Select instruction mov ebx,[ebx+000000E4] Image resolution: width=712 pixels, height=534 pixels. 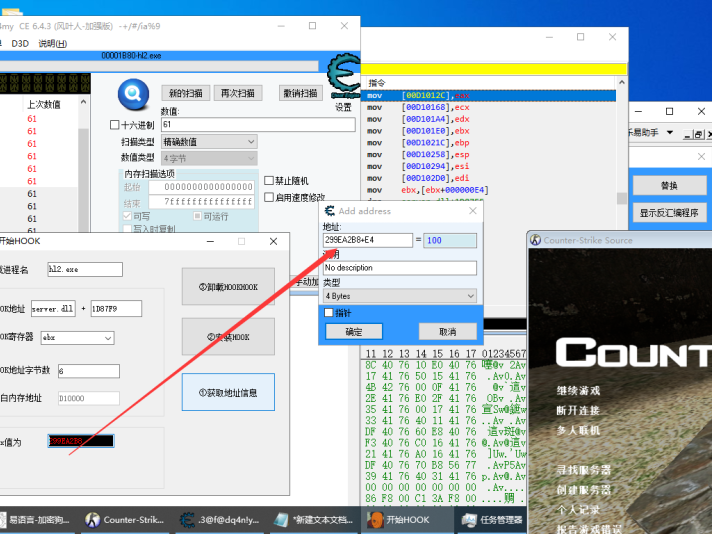(x=490, y=190)
